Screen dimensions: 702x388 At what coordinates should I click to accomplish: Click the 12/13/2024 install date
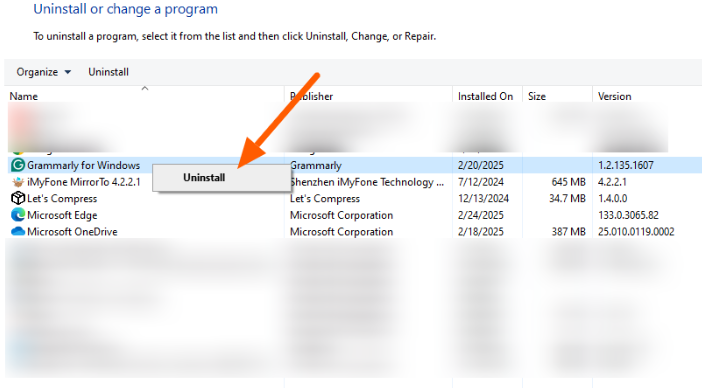[x=483, y=199]
